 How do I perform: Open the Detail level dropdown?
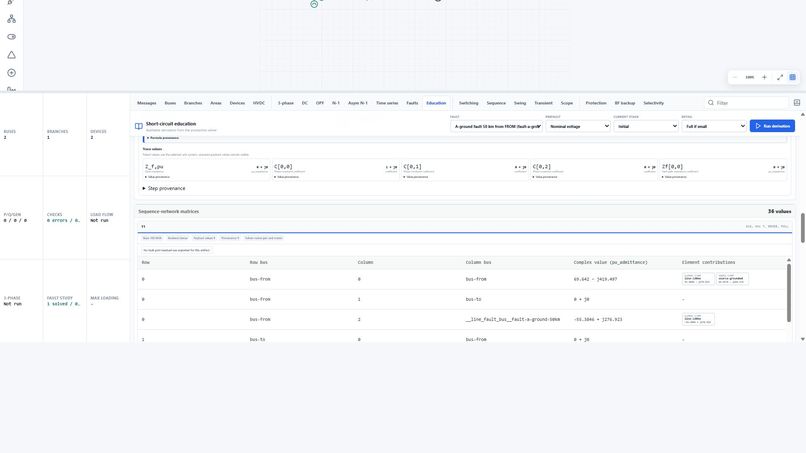pos(713,126)
